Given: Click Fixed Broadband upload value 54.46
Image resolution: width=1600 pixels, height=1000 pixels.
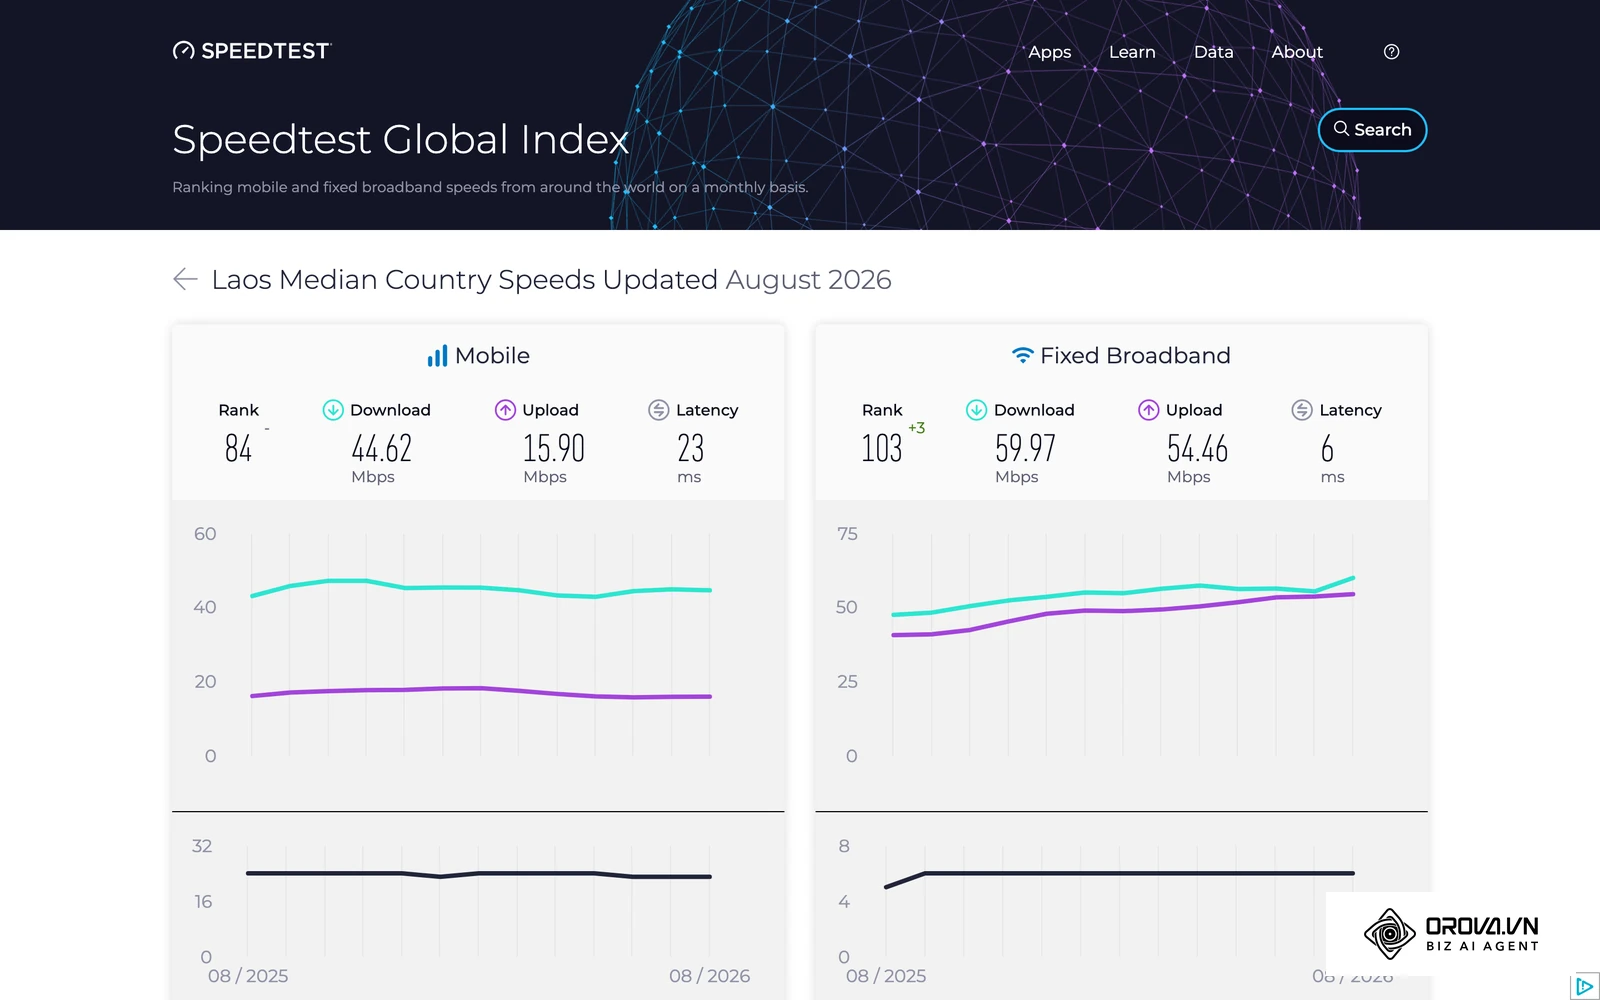Looking at the screenshot, I should coord(1197,448).
